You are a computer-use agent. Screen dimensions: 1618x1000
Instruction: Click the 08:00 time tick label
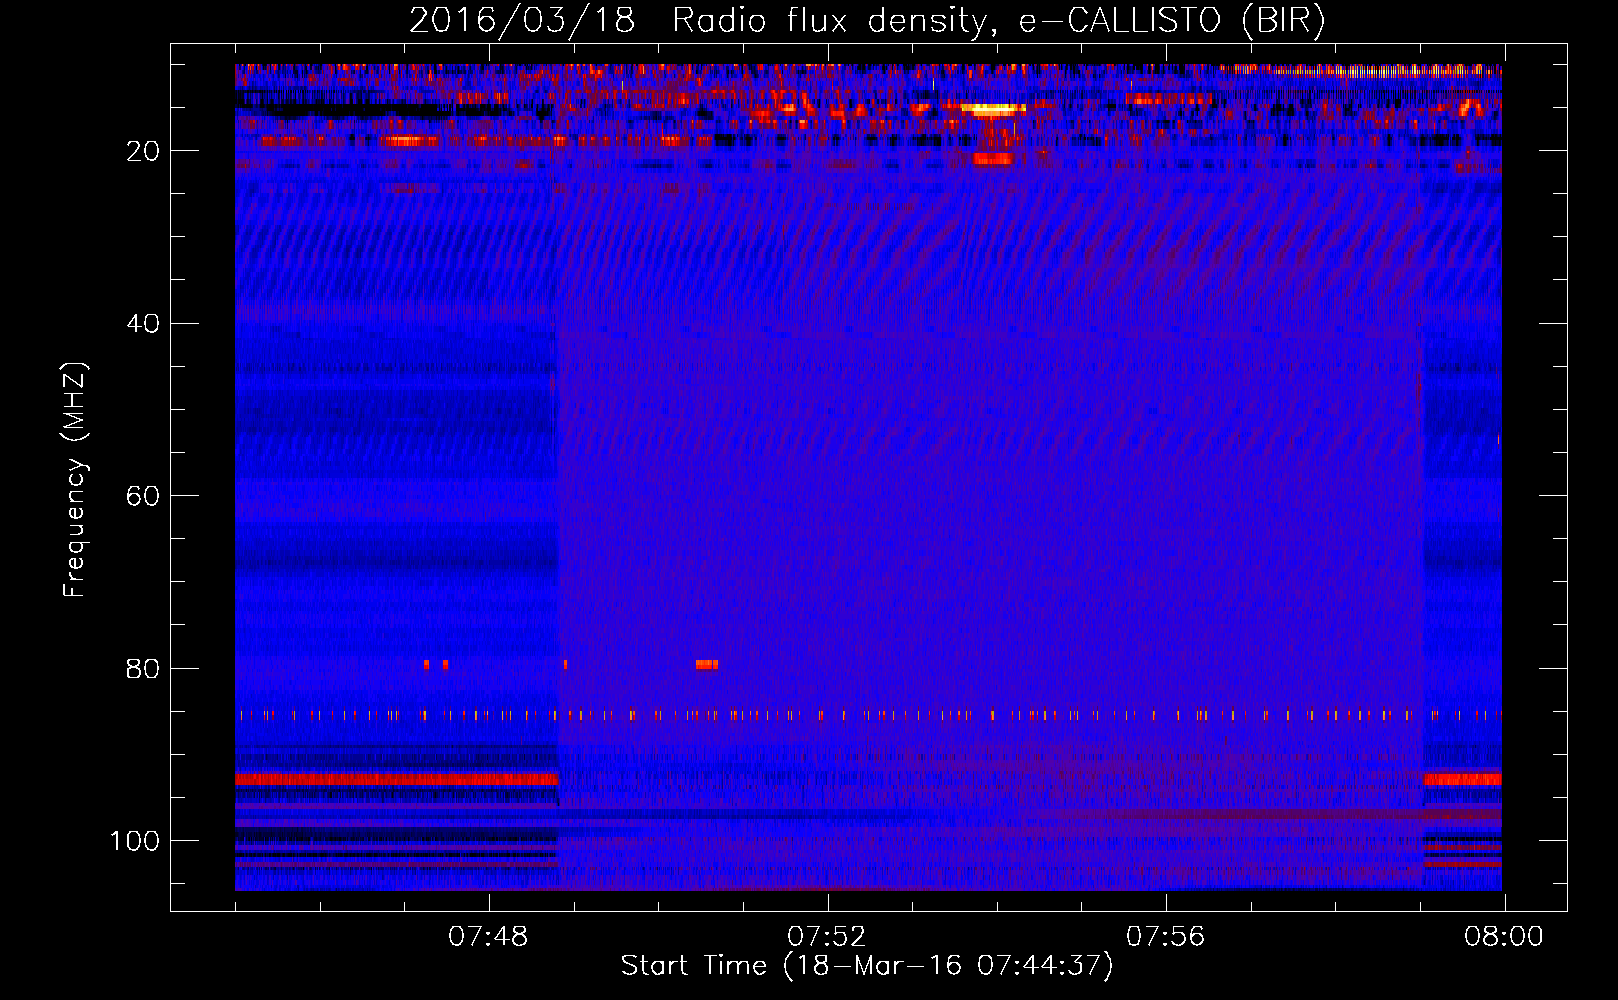(1504, 937)
